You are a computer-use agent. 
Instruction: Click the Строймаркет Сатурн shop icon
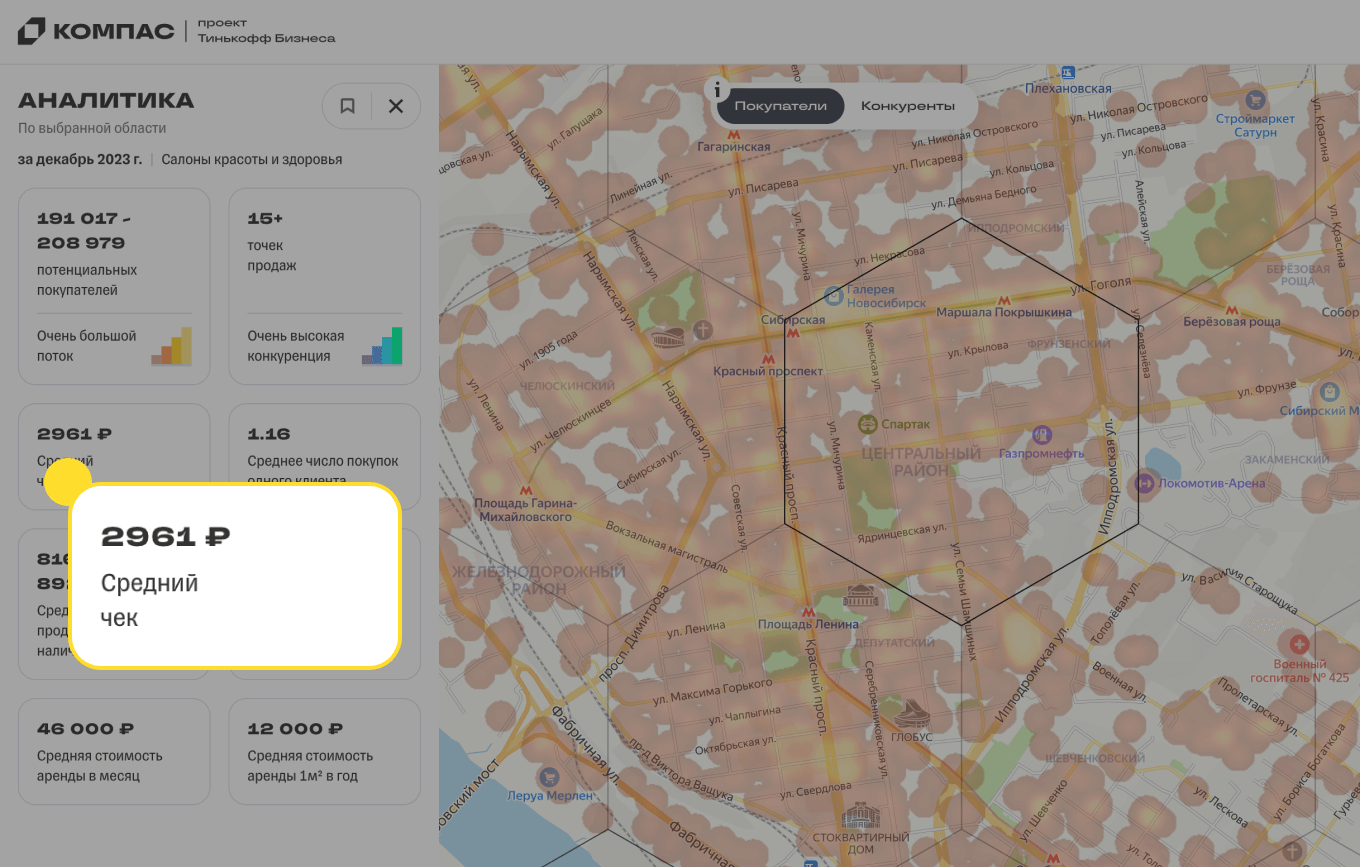[1255, 99]
